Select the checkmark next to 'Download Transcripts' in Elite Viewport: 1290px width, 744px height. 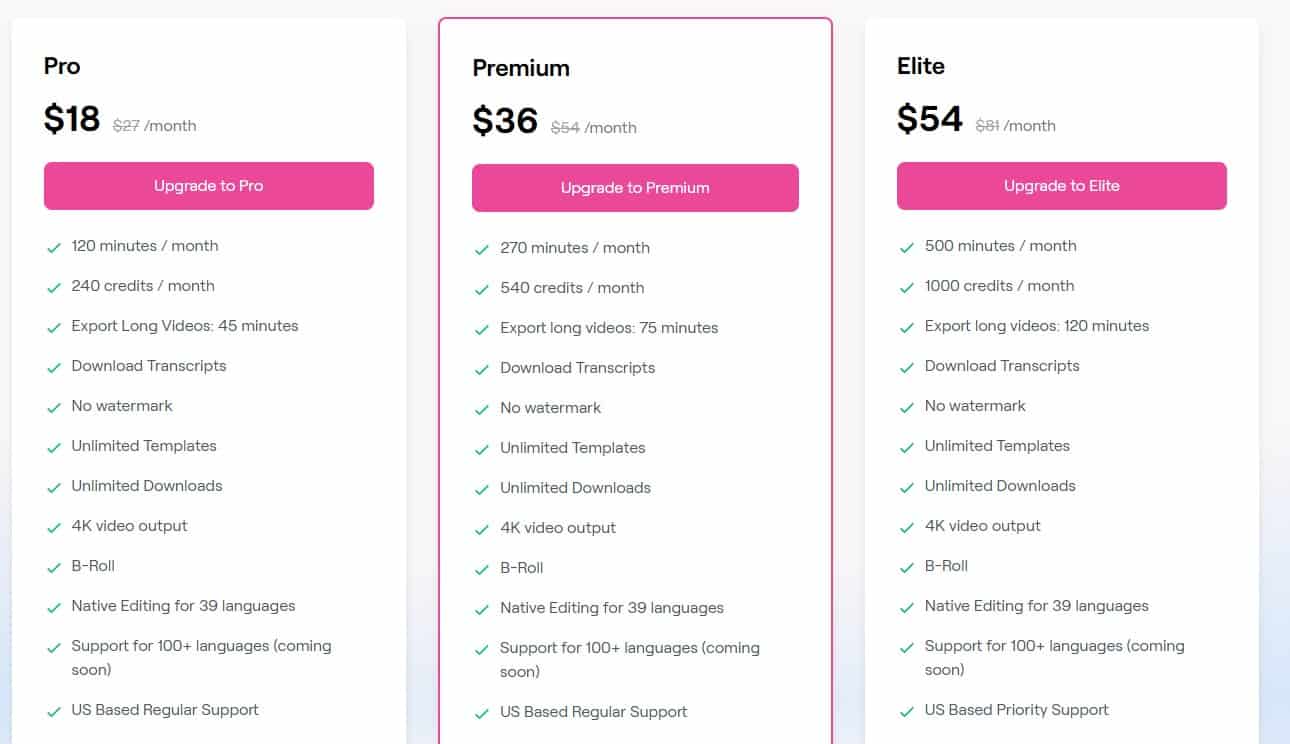pyautogui.click(x=907, y=366)
